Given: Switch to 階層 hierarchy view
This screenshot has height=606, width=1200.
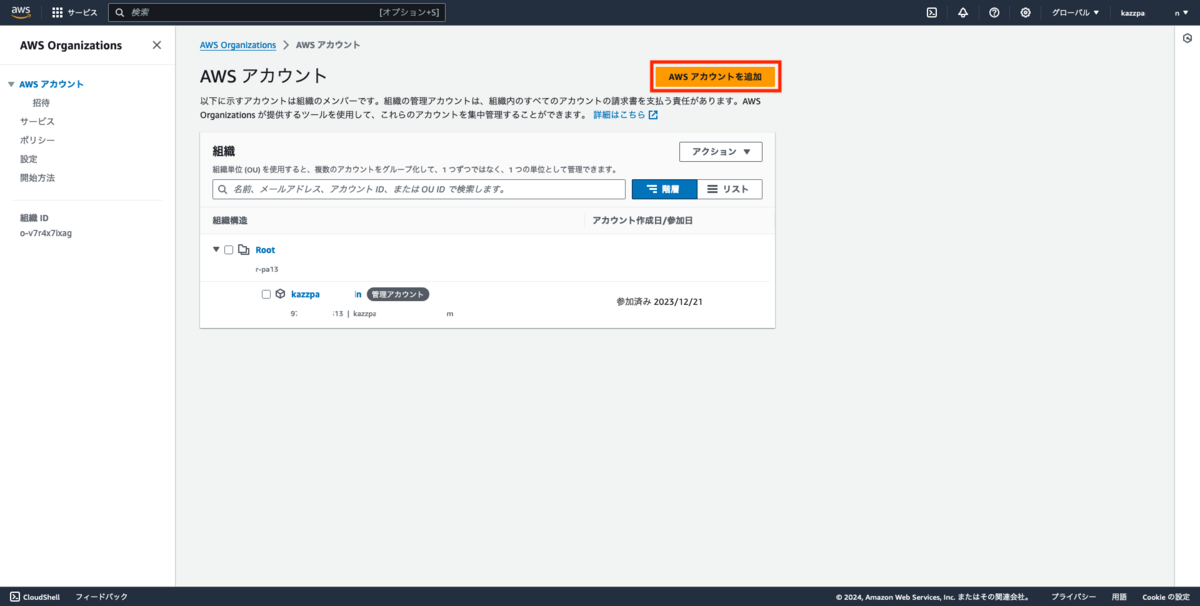Looking at the screenshot, I should (664, 189).
